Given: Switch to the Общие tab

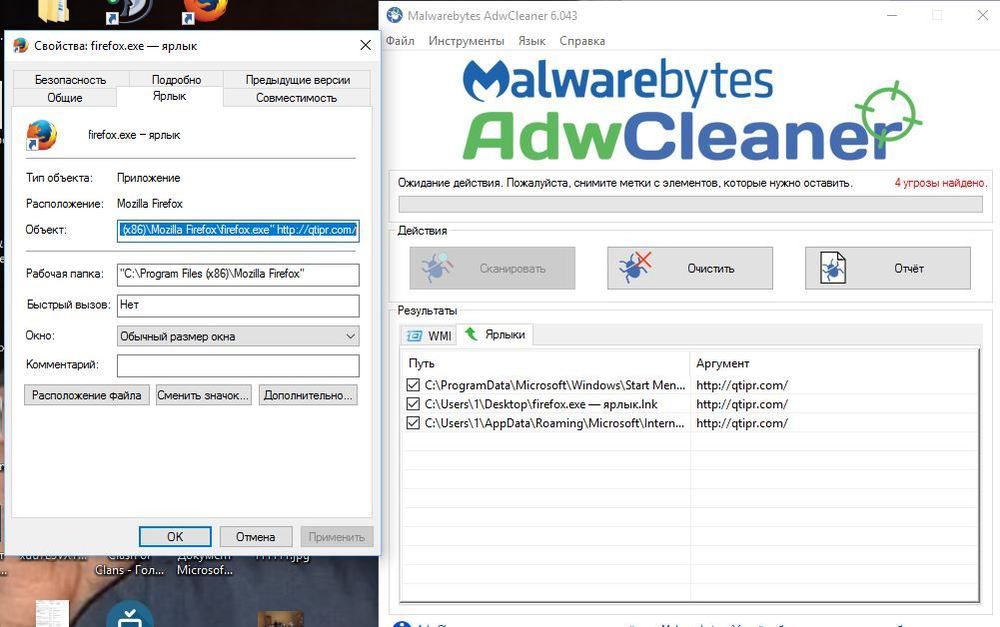Looking at the screenshot, I should [x=64, y=98].
